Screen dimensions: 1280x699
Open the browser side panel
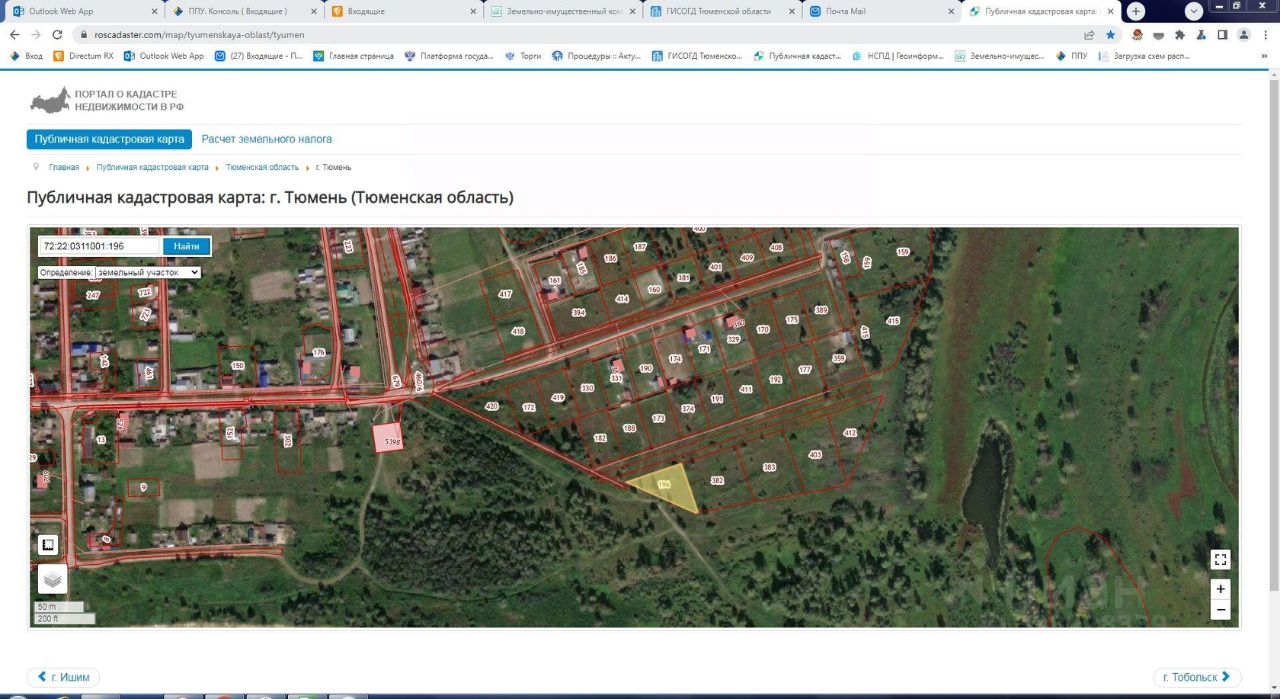1222,34
